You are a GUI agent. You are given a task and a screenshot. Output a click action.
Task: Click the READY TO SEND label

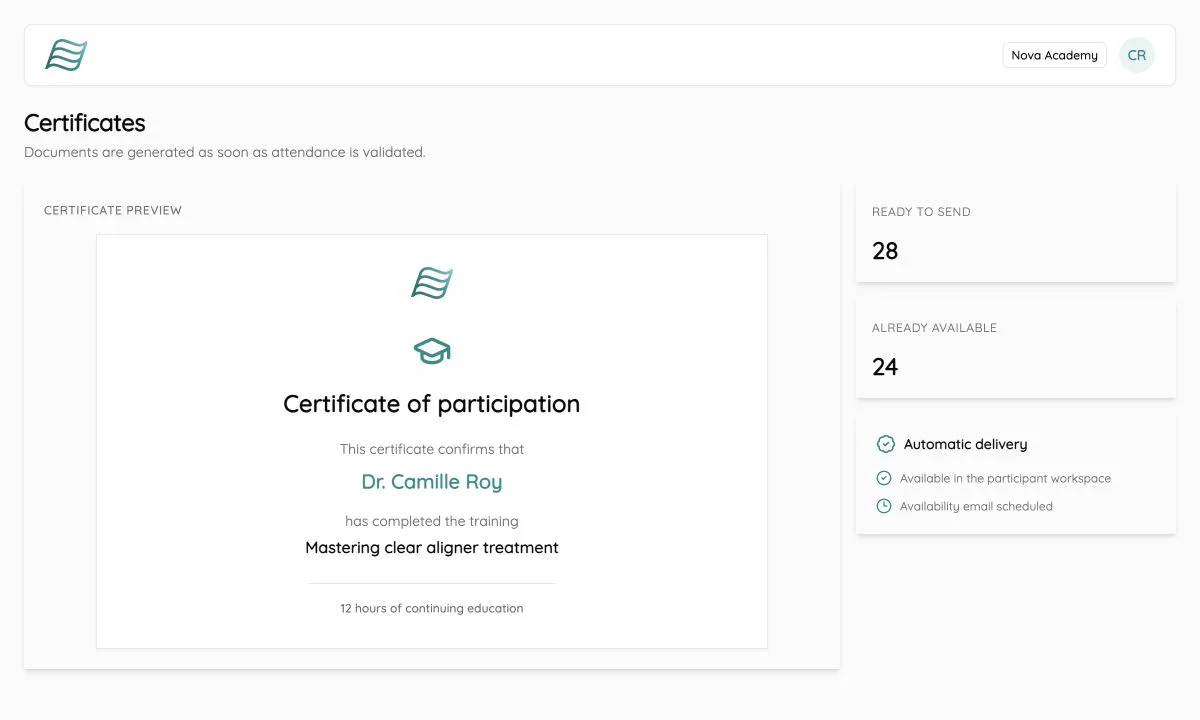pos(921,212)
